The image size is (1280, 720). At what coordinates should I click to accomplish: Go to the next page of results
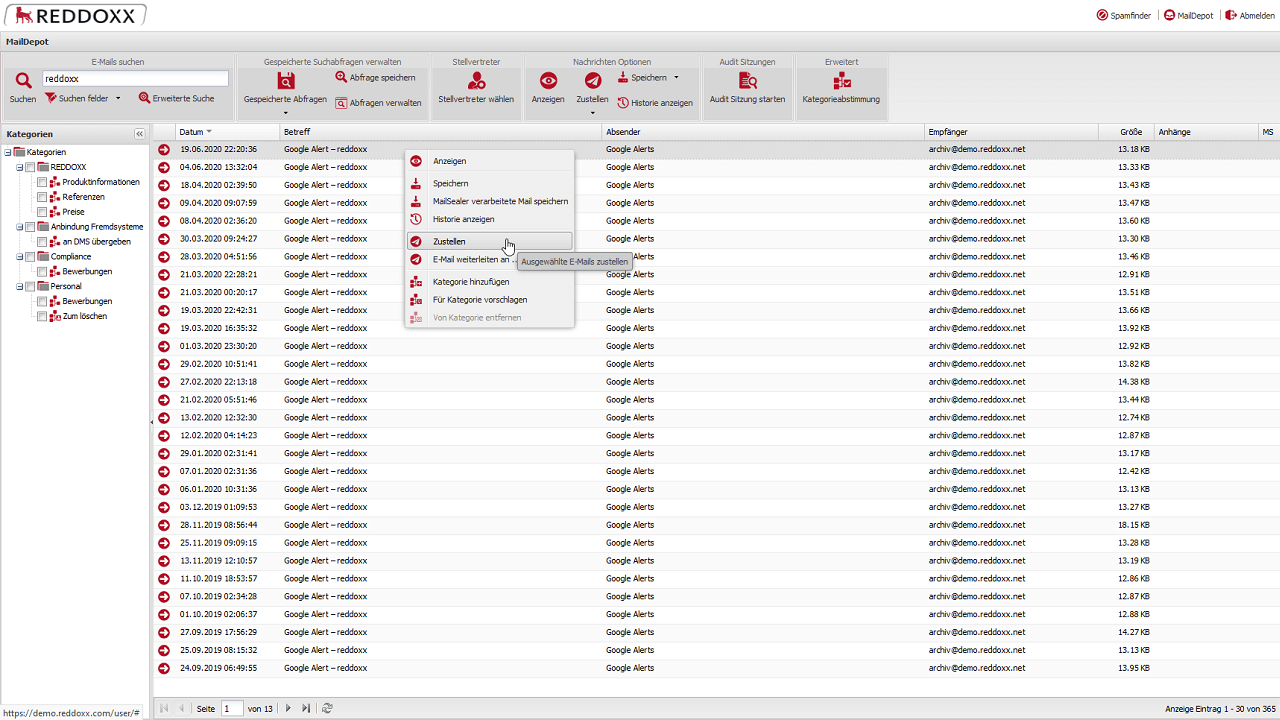[288, 708]
